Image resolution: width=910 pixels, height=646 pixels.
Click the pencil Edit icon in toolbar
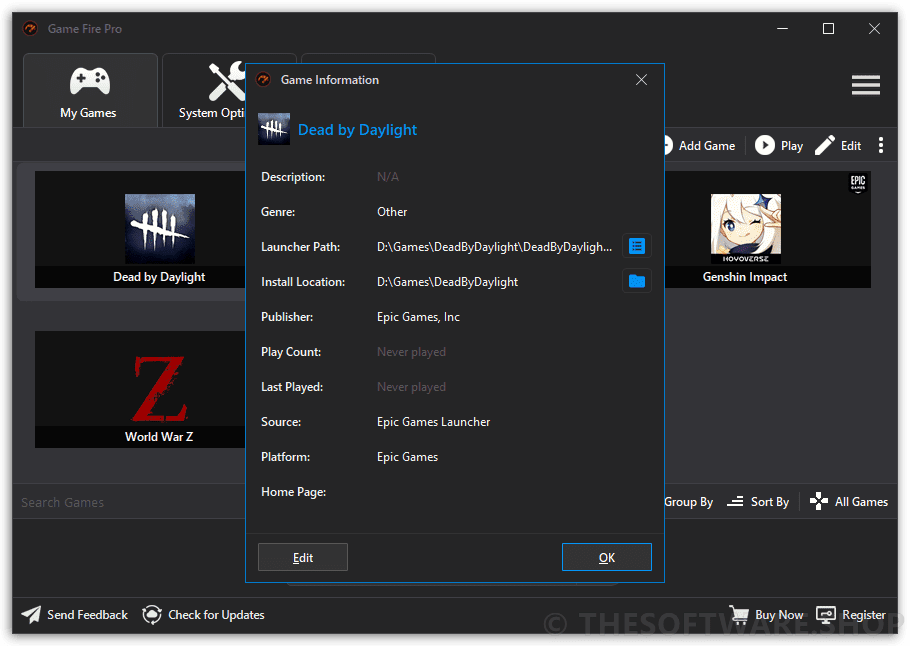(x=824, y=145)
